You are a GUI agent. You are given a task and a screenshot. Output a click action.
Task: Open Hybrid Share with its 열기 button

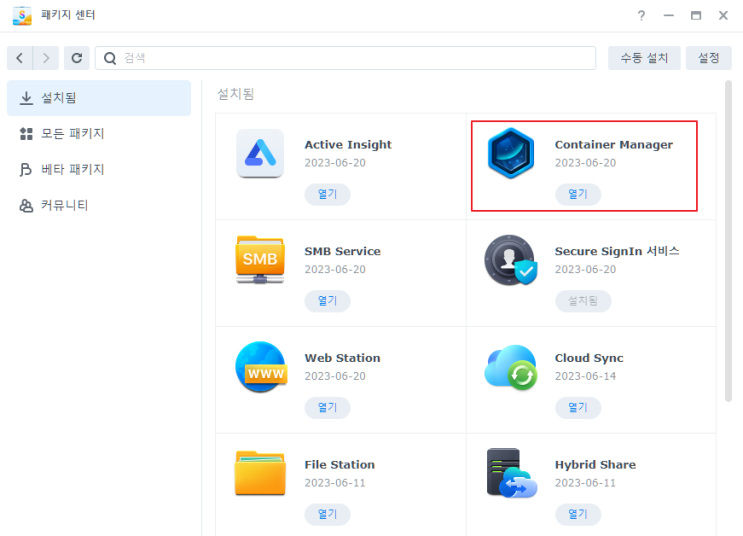pos(578,514)
